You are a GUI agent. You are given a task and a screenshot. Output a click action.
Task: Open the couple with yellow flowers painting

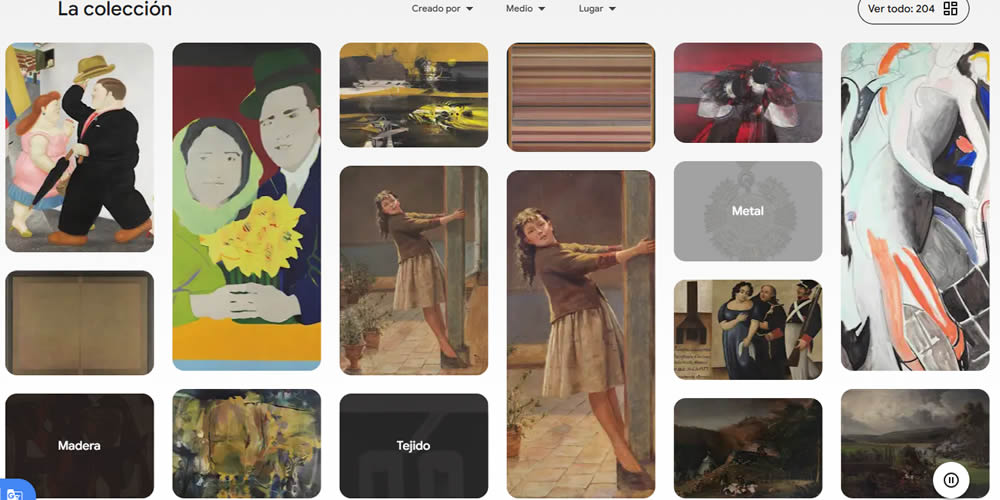tap(246, 207)
